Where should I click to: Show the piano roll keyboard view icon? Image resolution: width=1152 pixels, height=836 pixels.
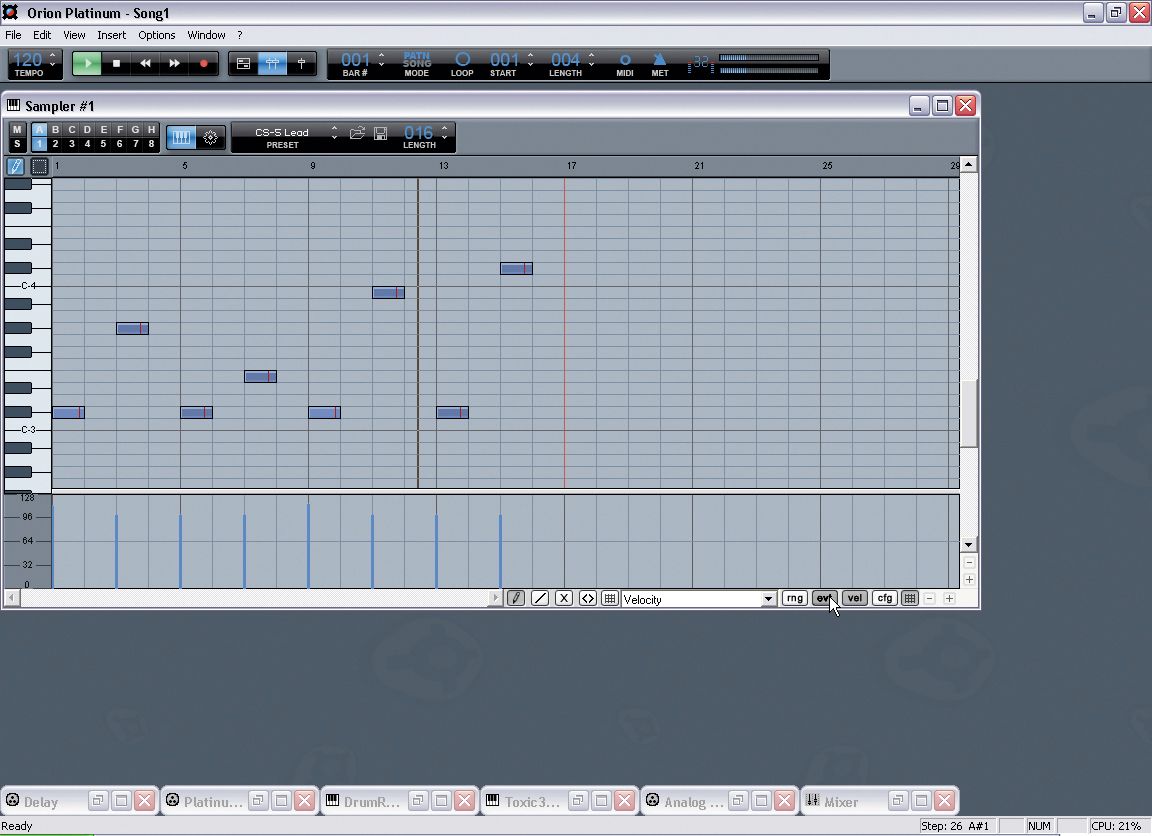181,137
